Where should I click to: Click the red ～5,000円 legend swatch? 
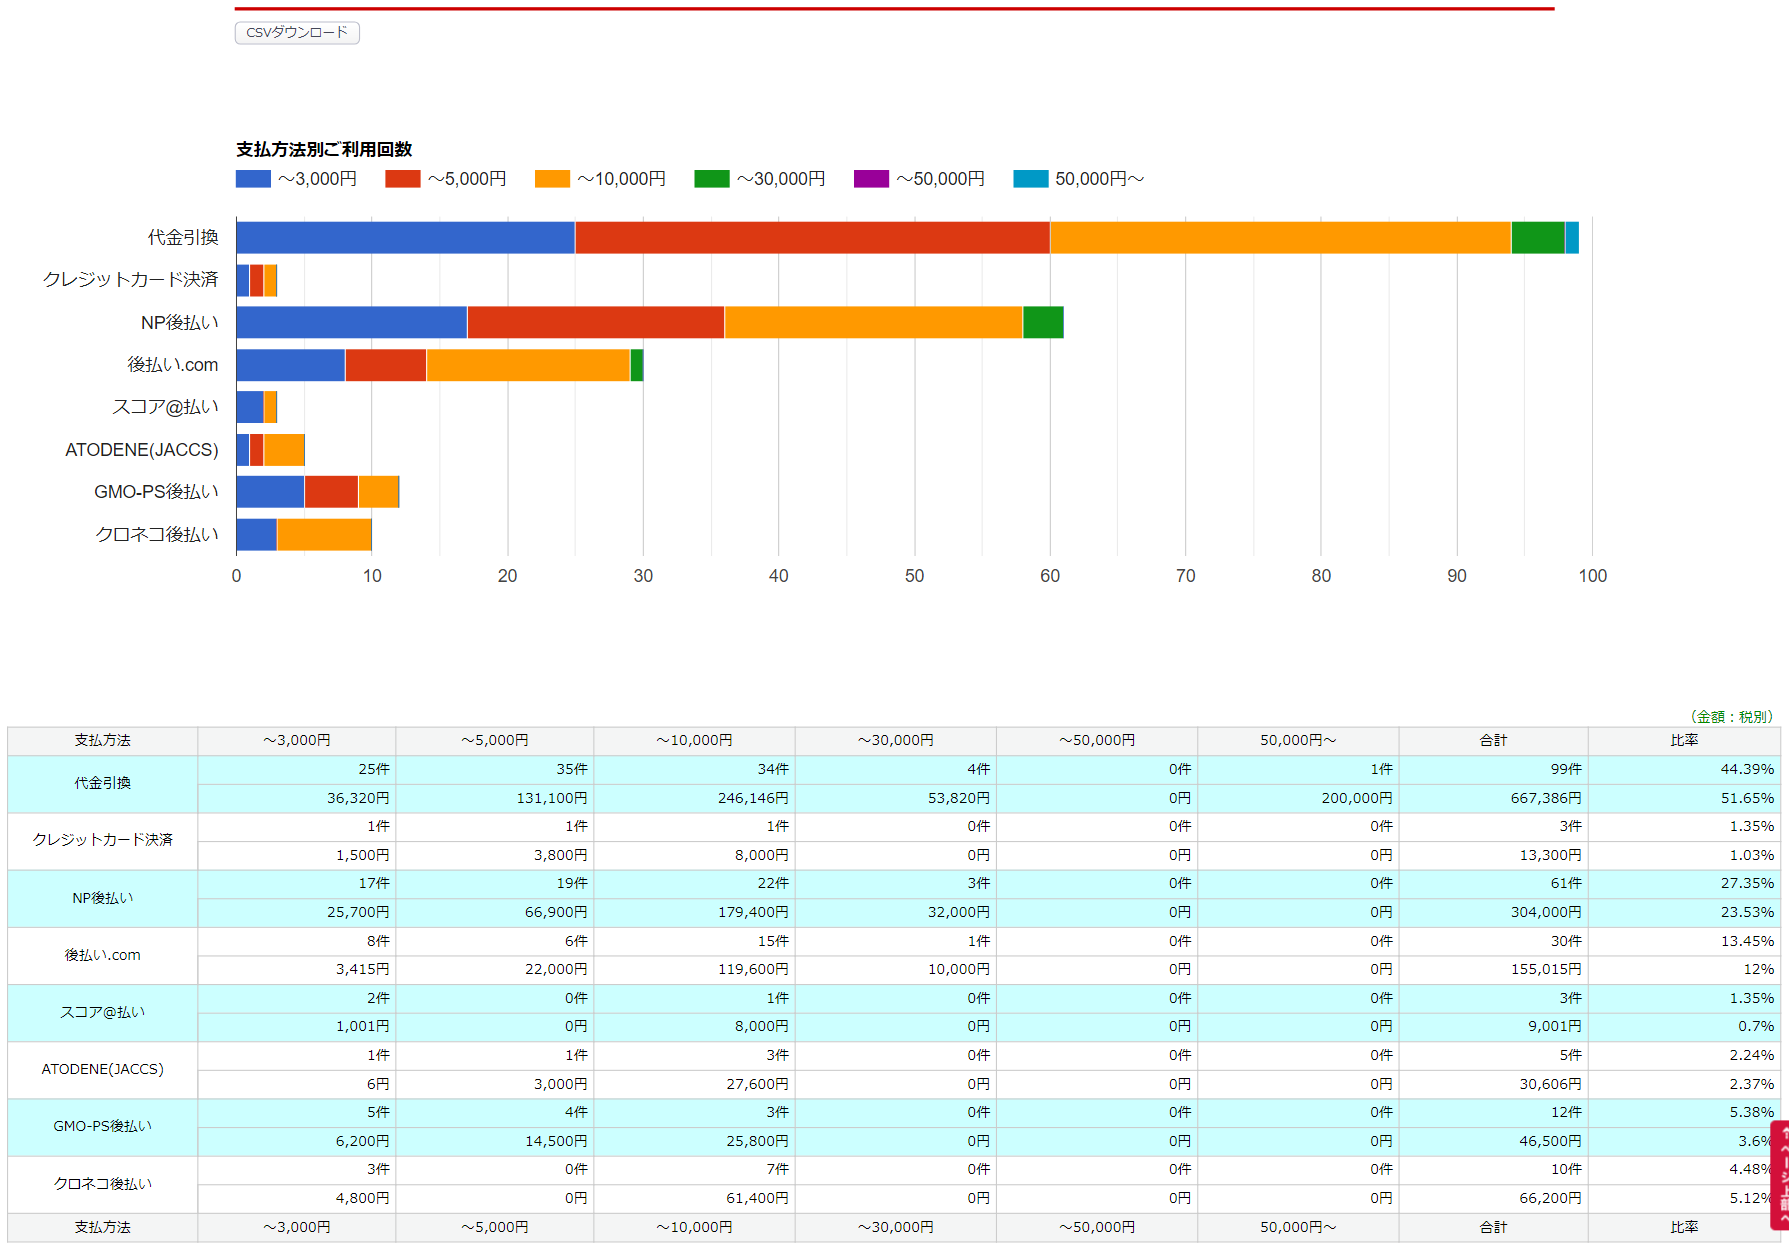pos(402,179)
